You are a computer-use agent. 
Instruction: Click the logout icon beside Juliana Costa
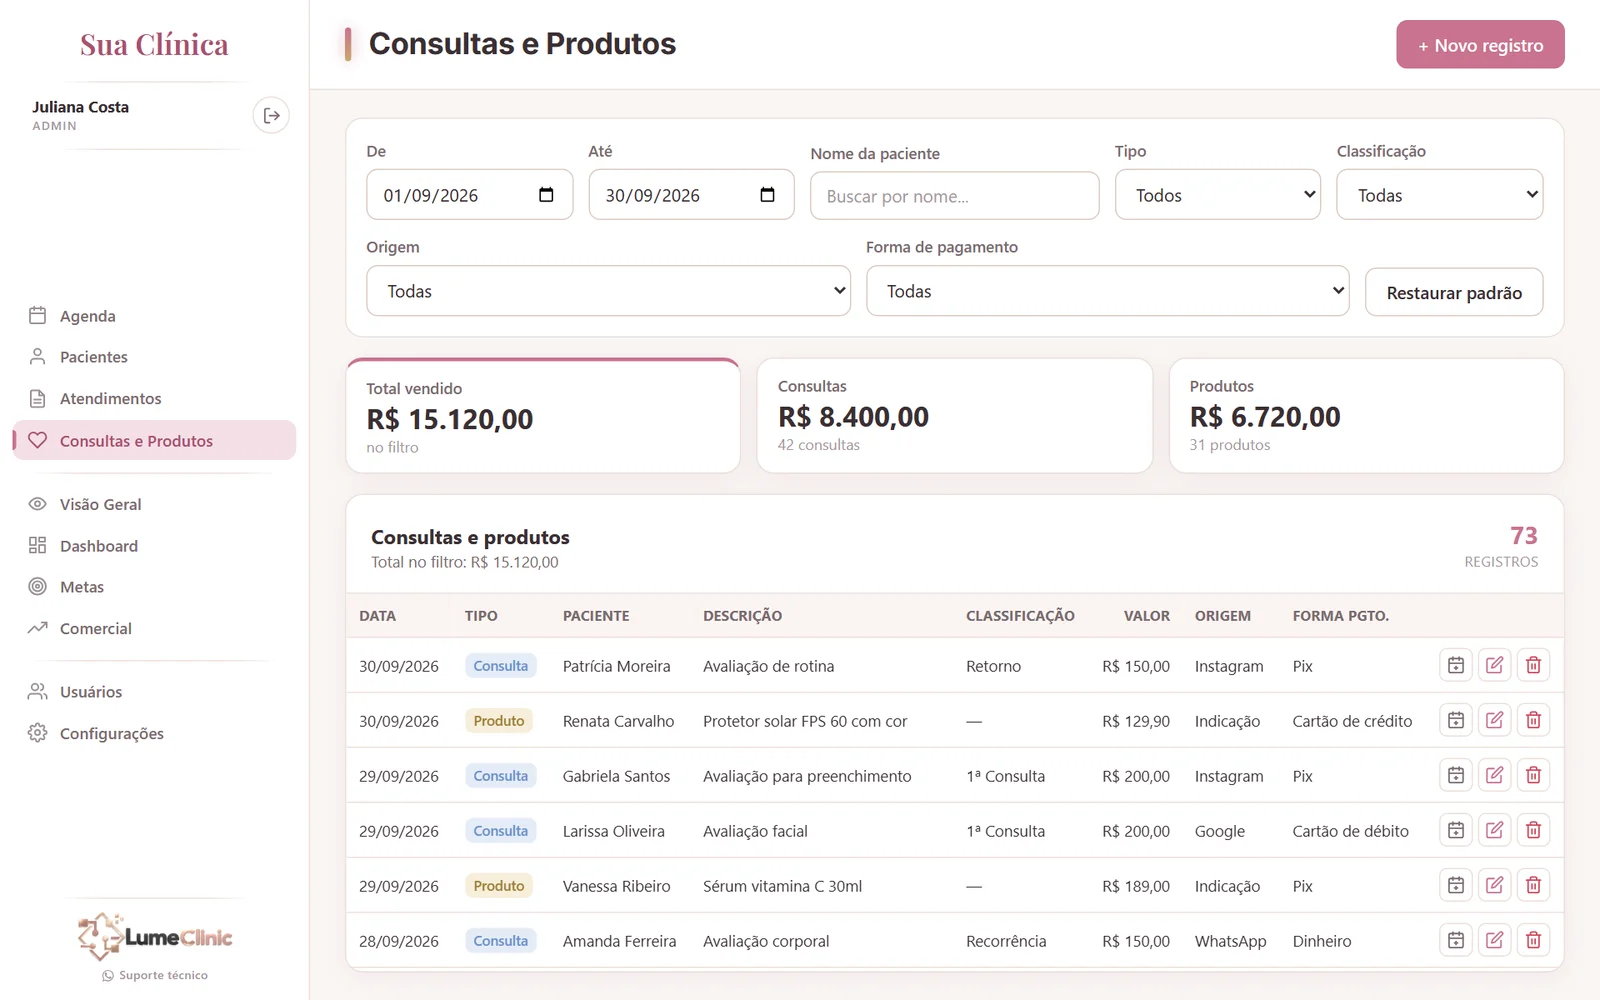[x=271, y=116]
